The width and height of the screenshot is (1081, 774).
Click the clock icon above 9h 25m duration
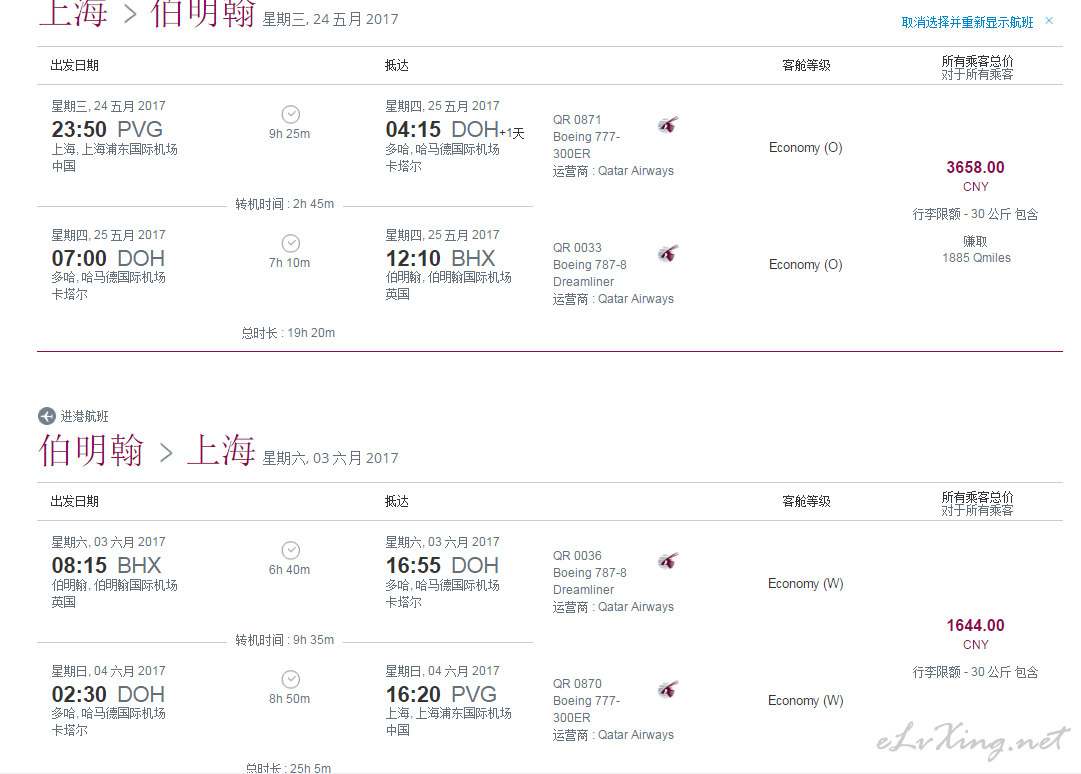coord(290,114)
